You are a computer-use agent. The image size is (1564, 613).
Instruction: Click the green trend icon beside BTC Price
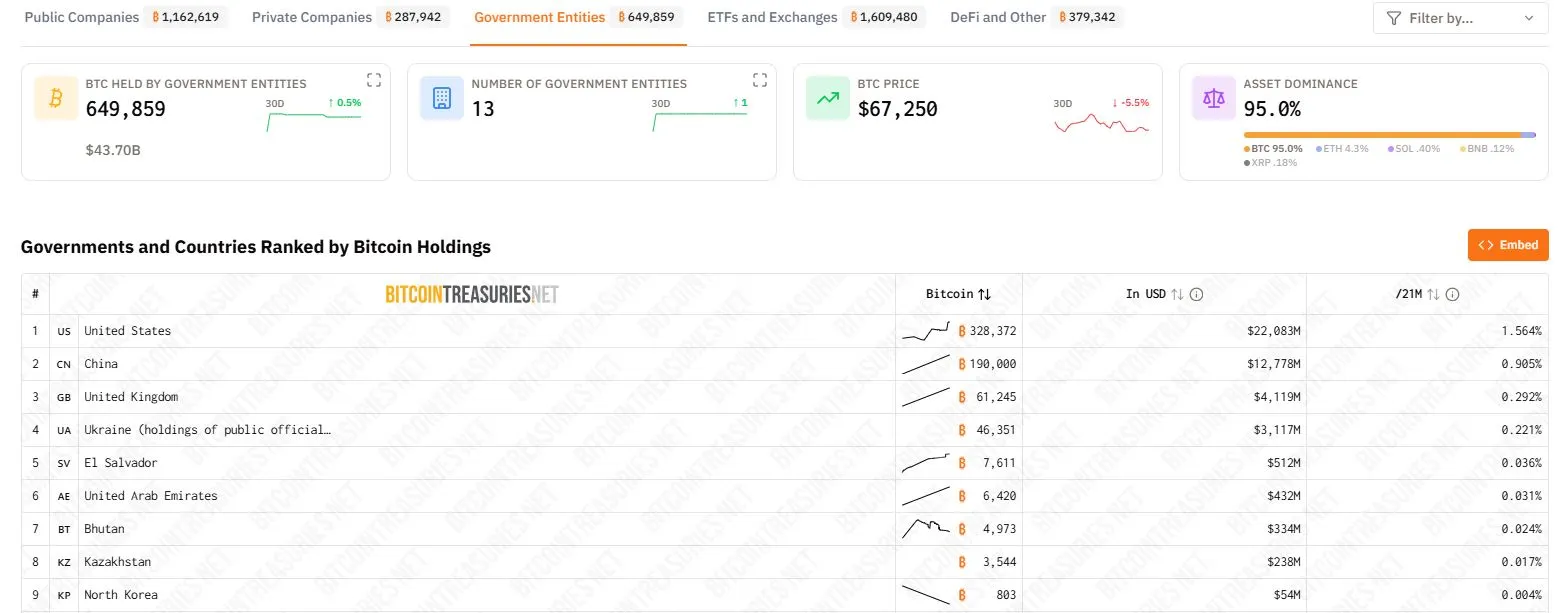point(827,98)
